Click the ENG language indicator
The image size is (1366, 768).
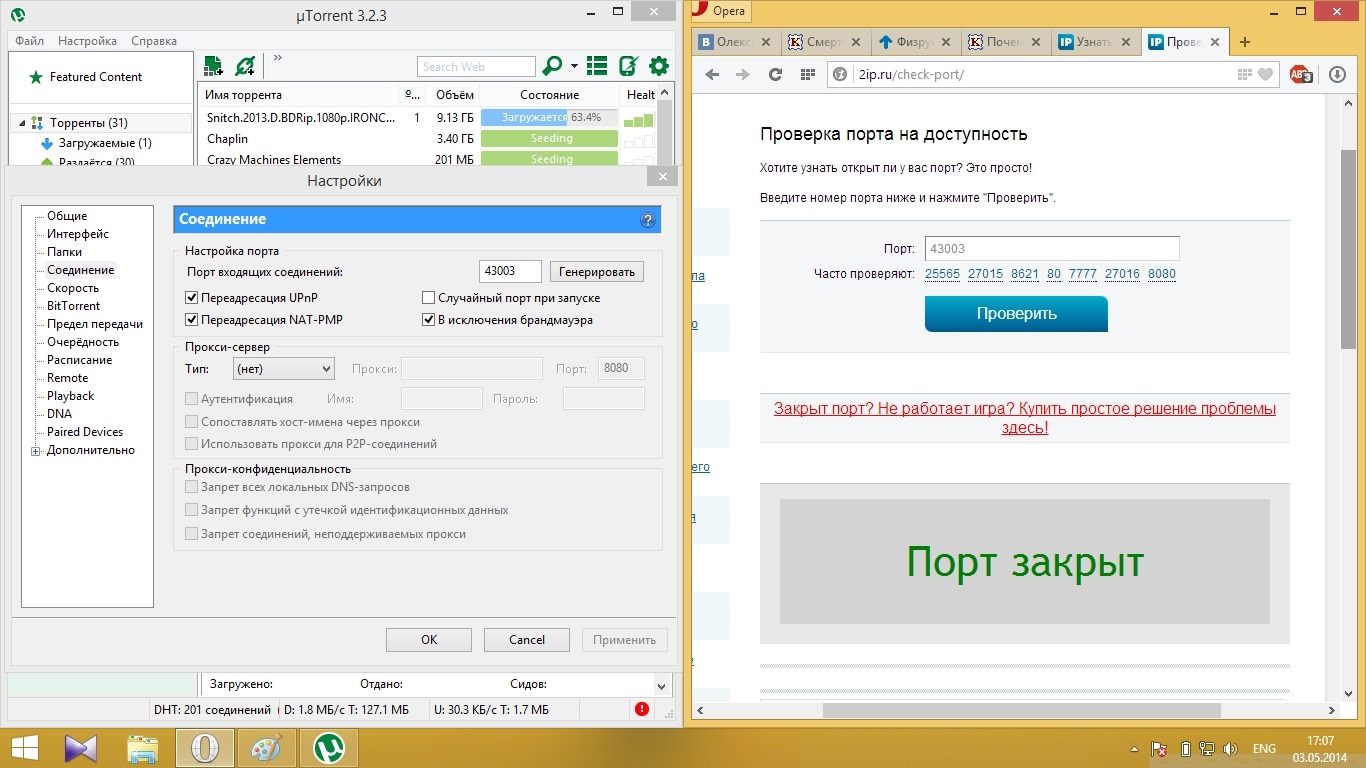click(x=1264, y=748)
